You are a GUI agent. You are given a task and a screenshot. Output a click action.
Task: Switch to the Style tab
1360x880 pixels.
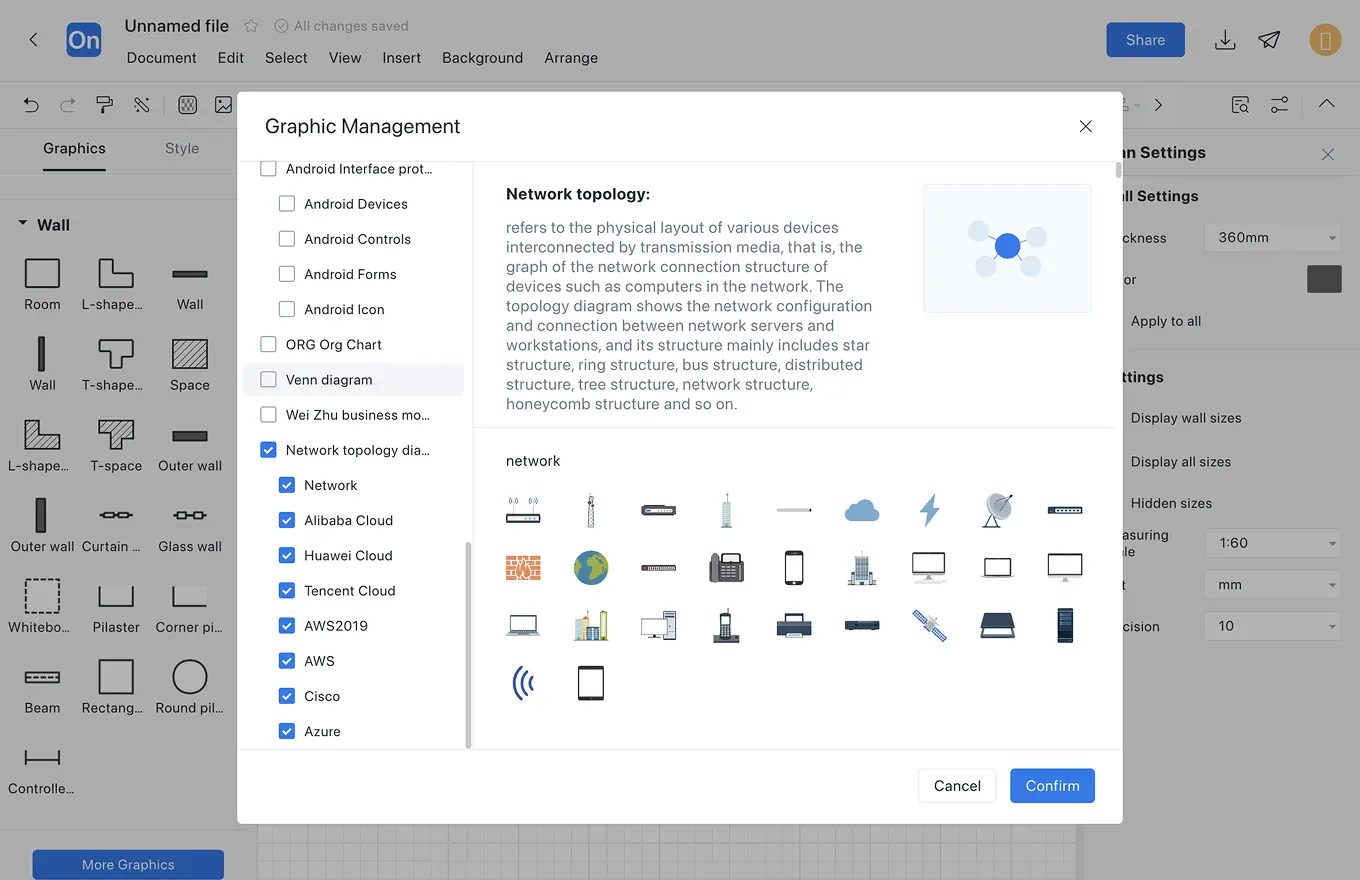[x=182, y=148]
